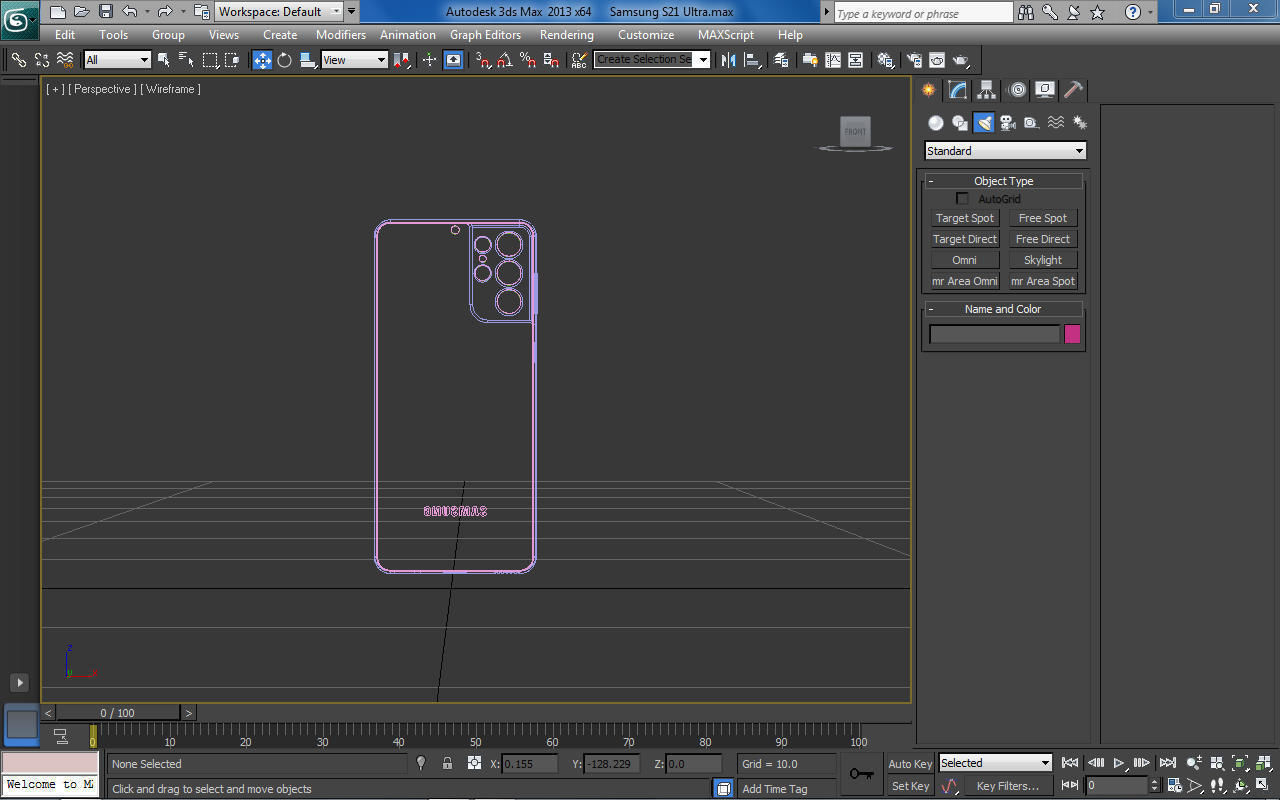Toggle Keyboard Shortcut Override
1280x800 pixels.
point(454,60)
